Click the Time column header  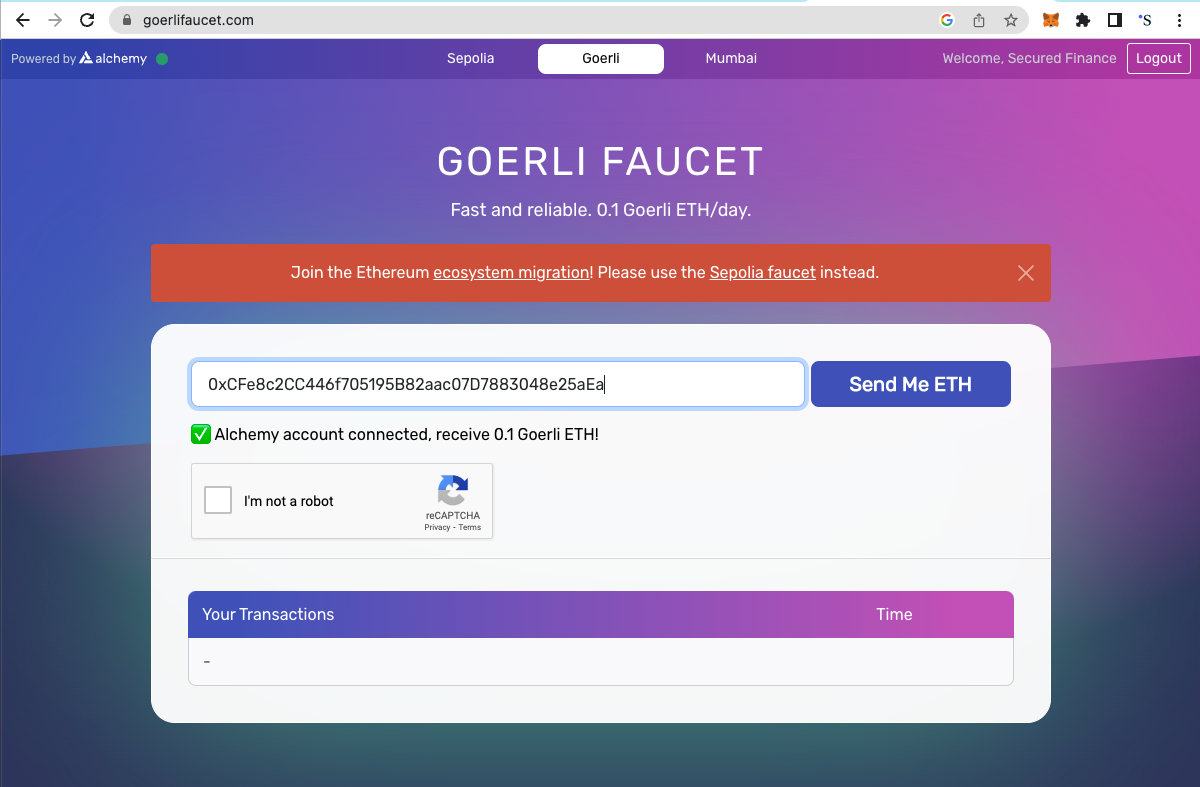pyautogui.click(x=894, y=614)
